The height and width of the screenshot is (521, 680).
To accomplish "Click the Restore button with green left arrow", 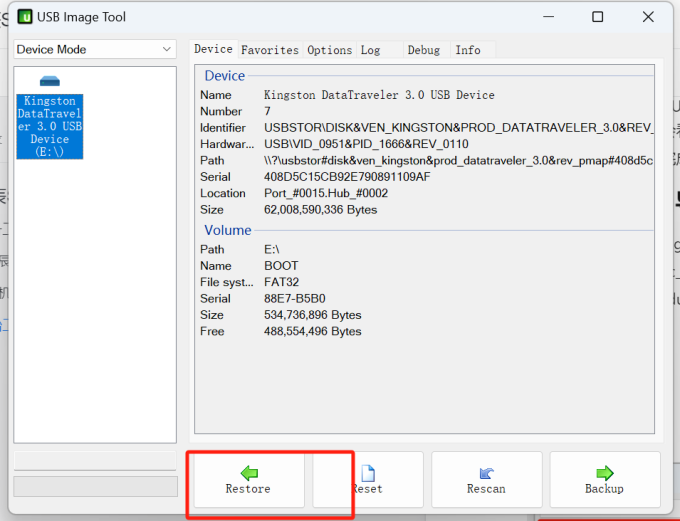I will coord(247,479).
